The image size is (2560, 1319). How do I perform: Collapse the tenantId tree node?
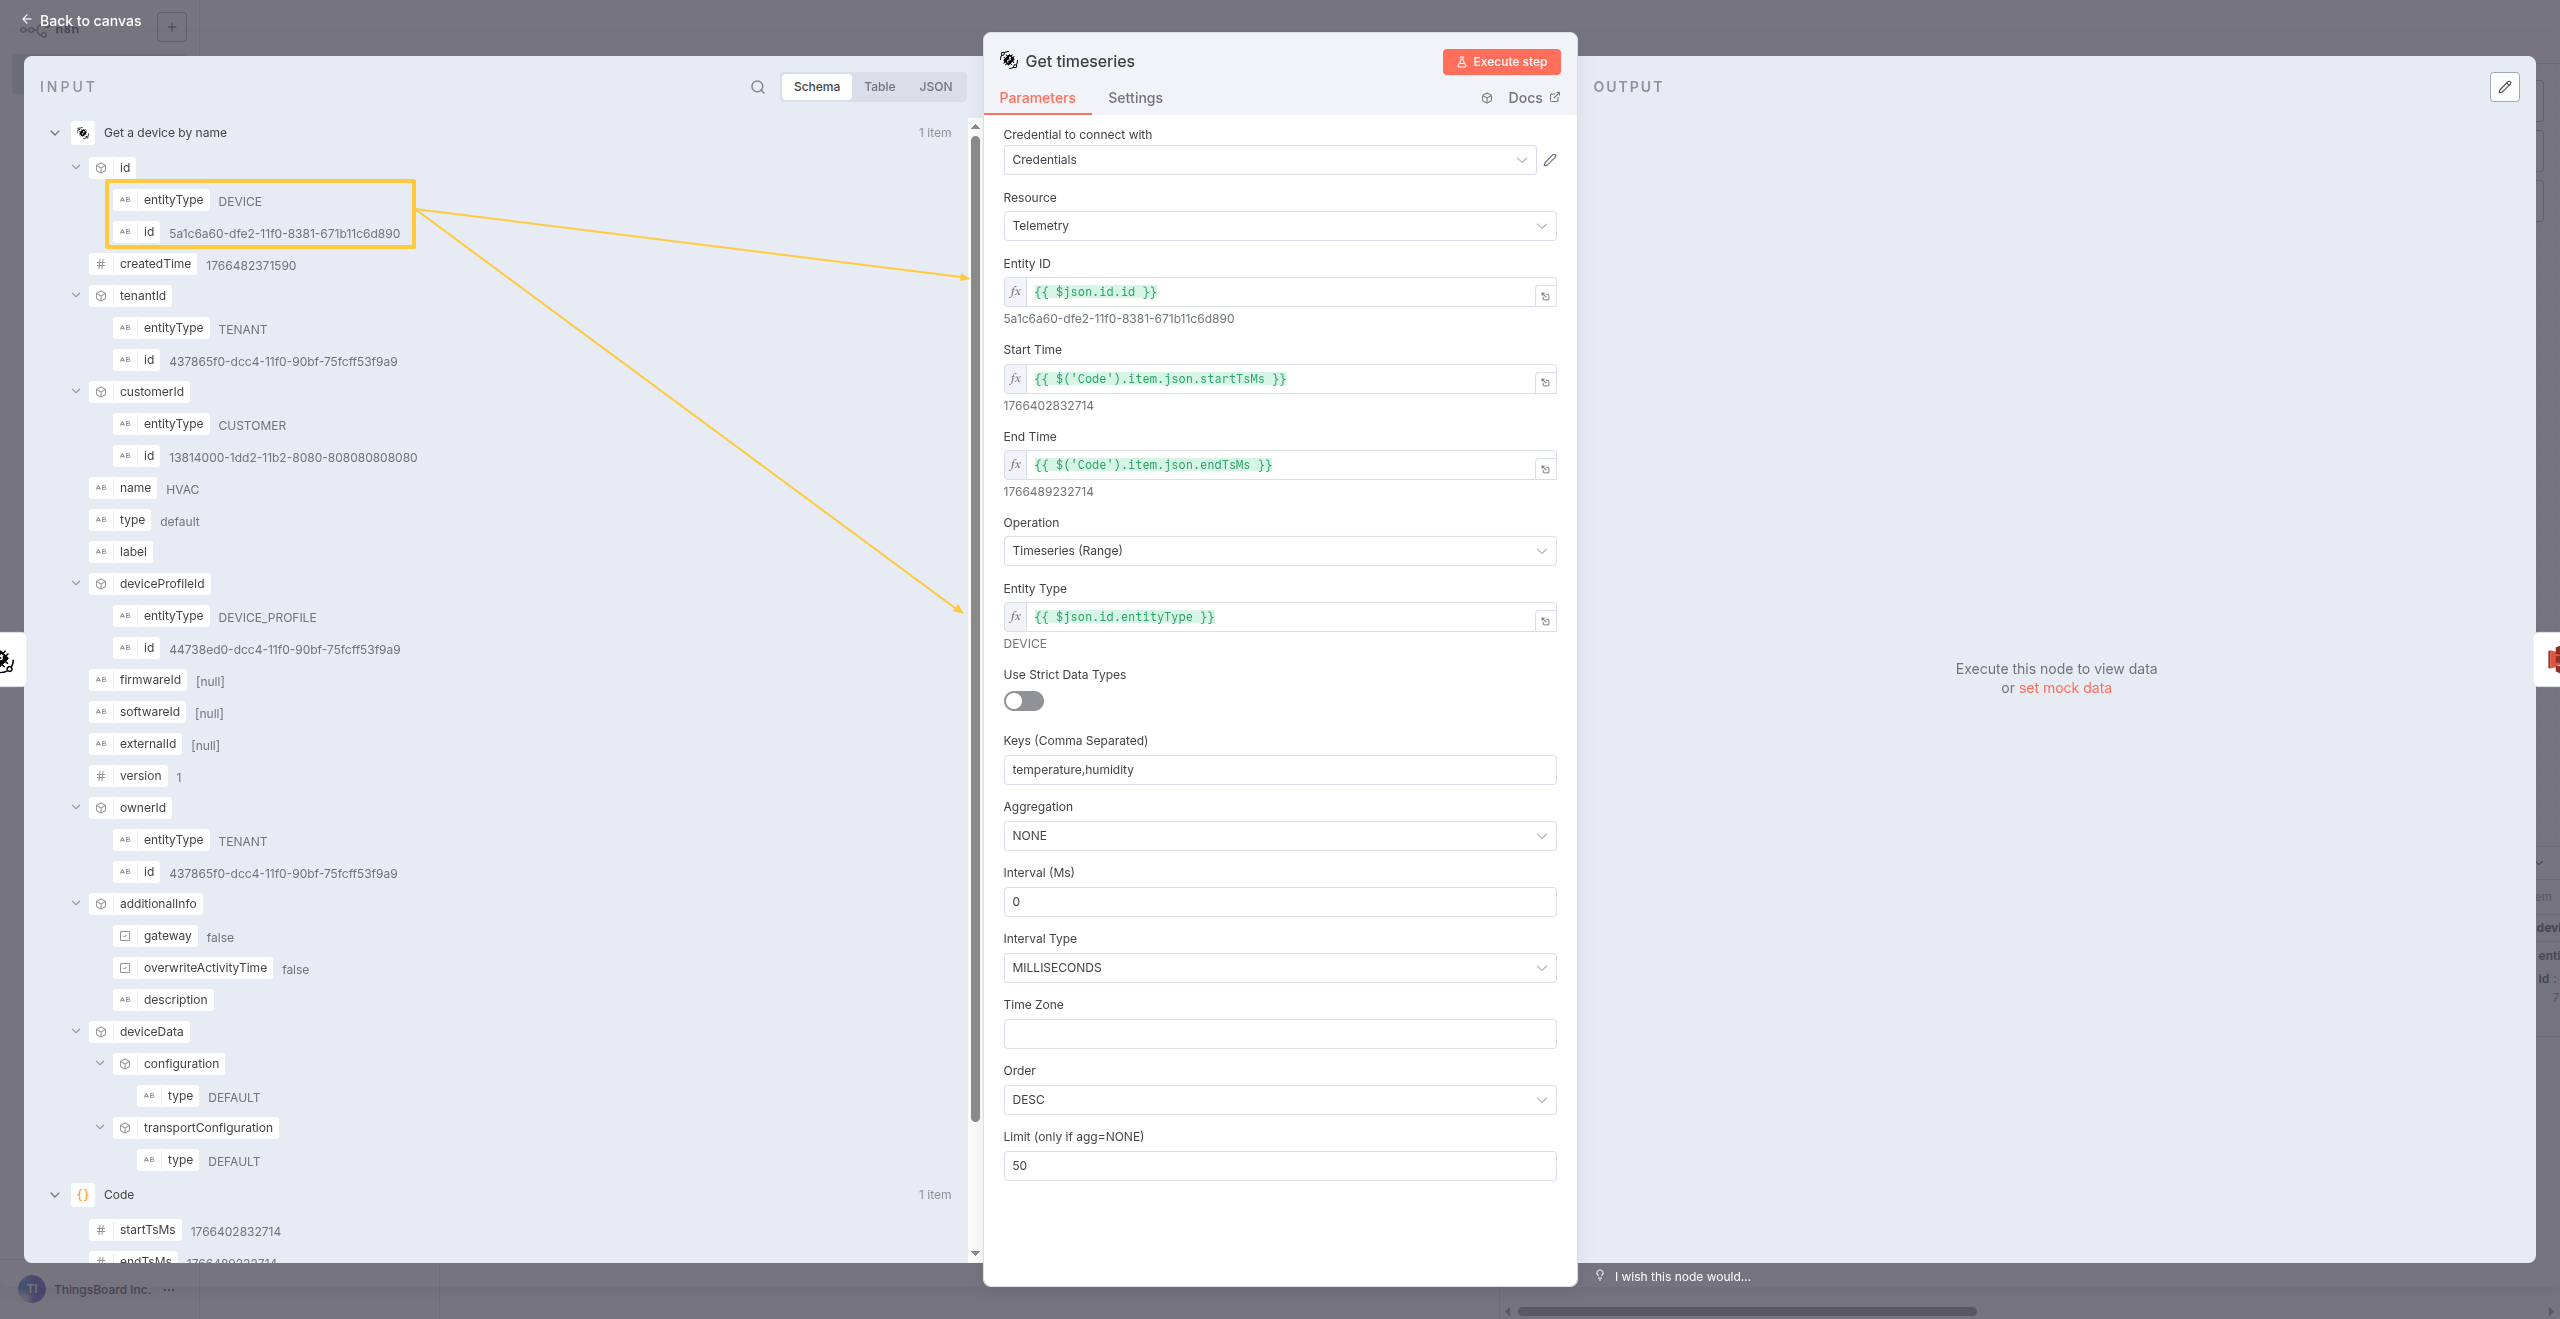76,296
